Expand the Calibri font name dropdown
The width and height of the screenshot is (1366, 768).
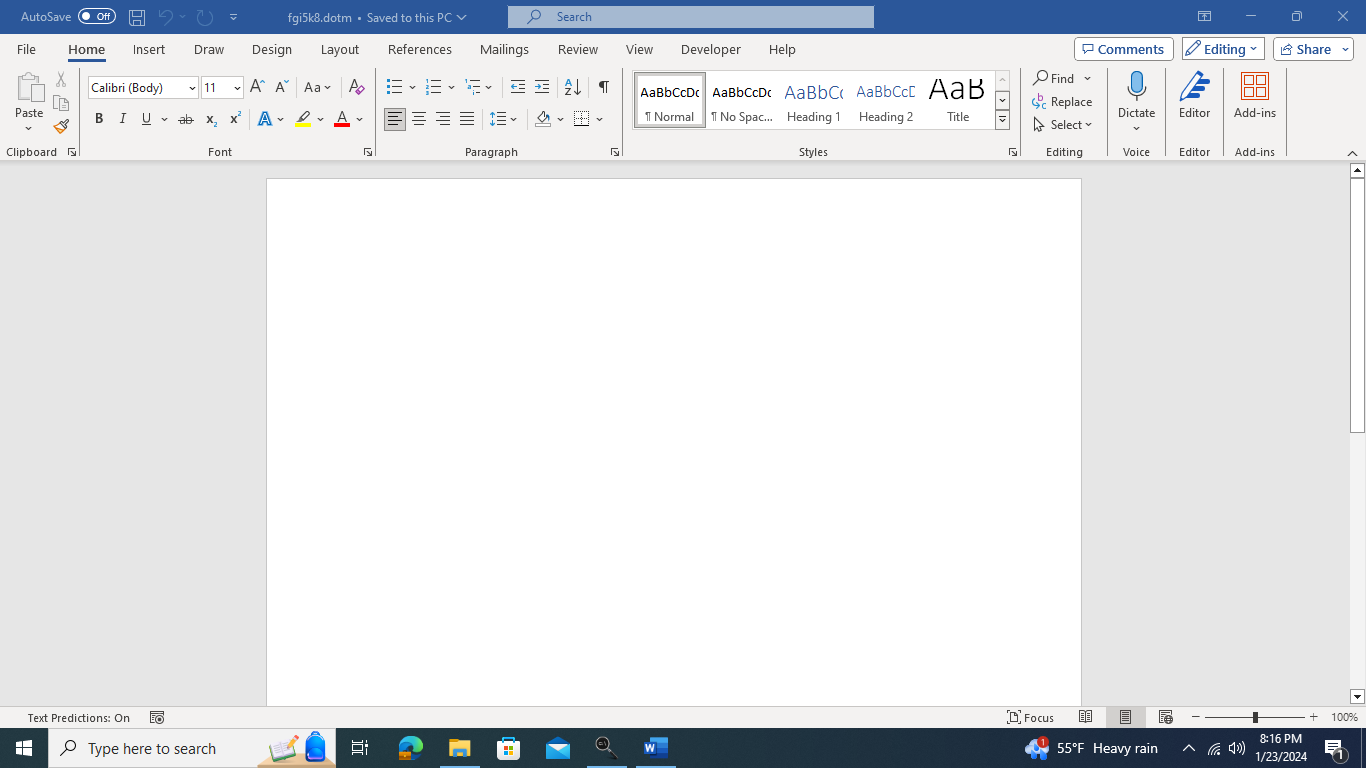[x=192, y=88]
